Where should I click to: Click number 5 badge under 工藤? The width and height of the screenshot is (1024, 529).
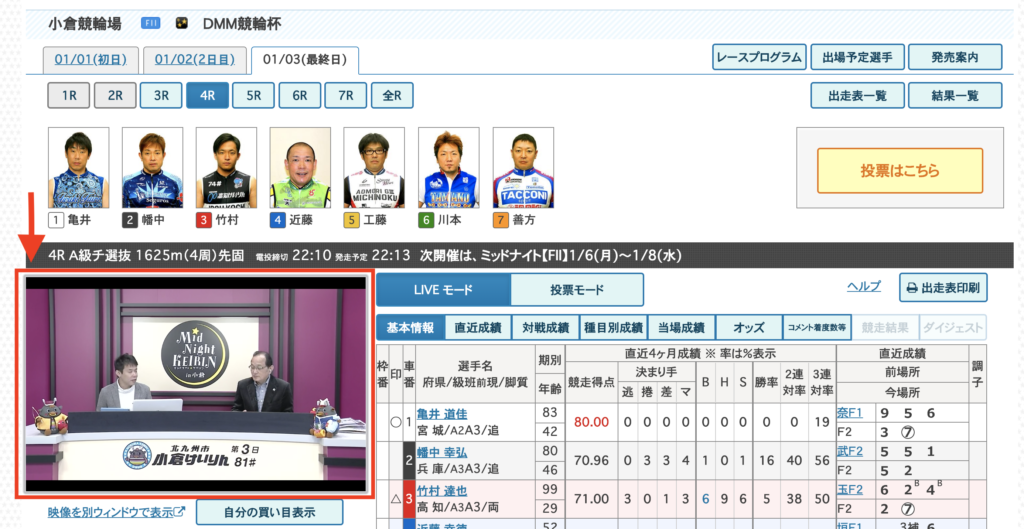point(351,220)
